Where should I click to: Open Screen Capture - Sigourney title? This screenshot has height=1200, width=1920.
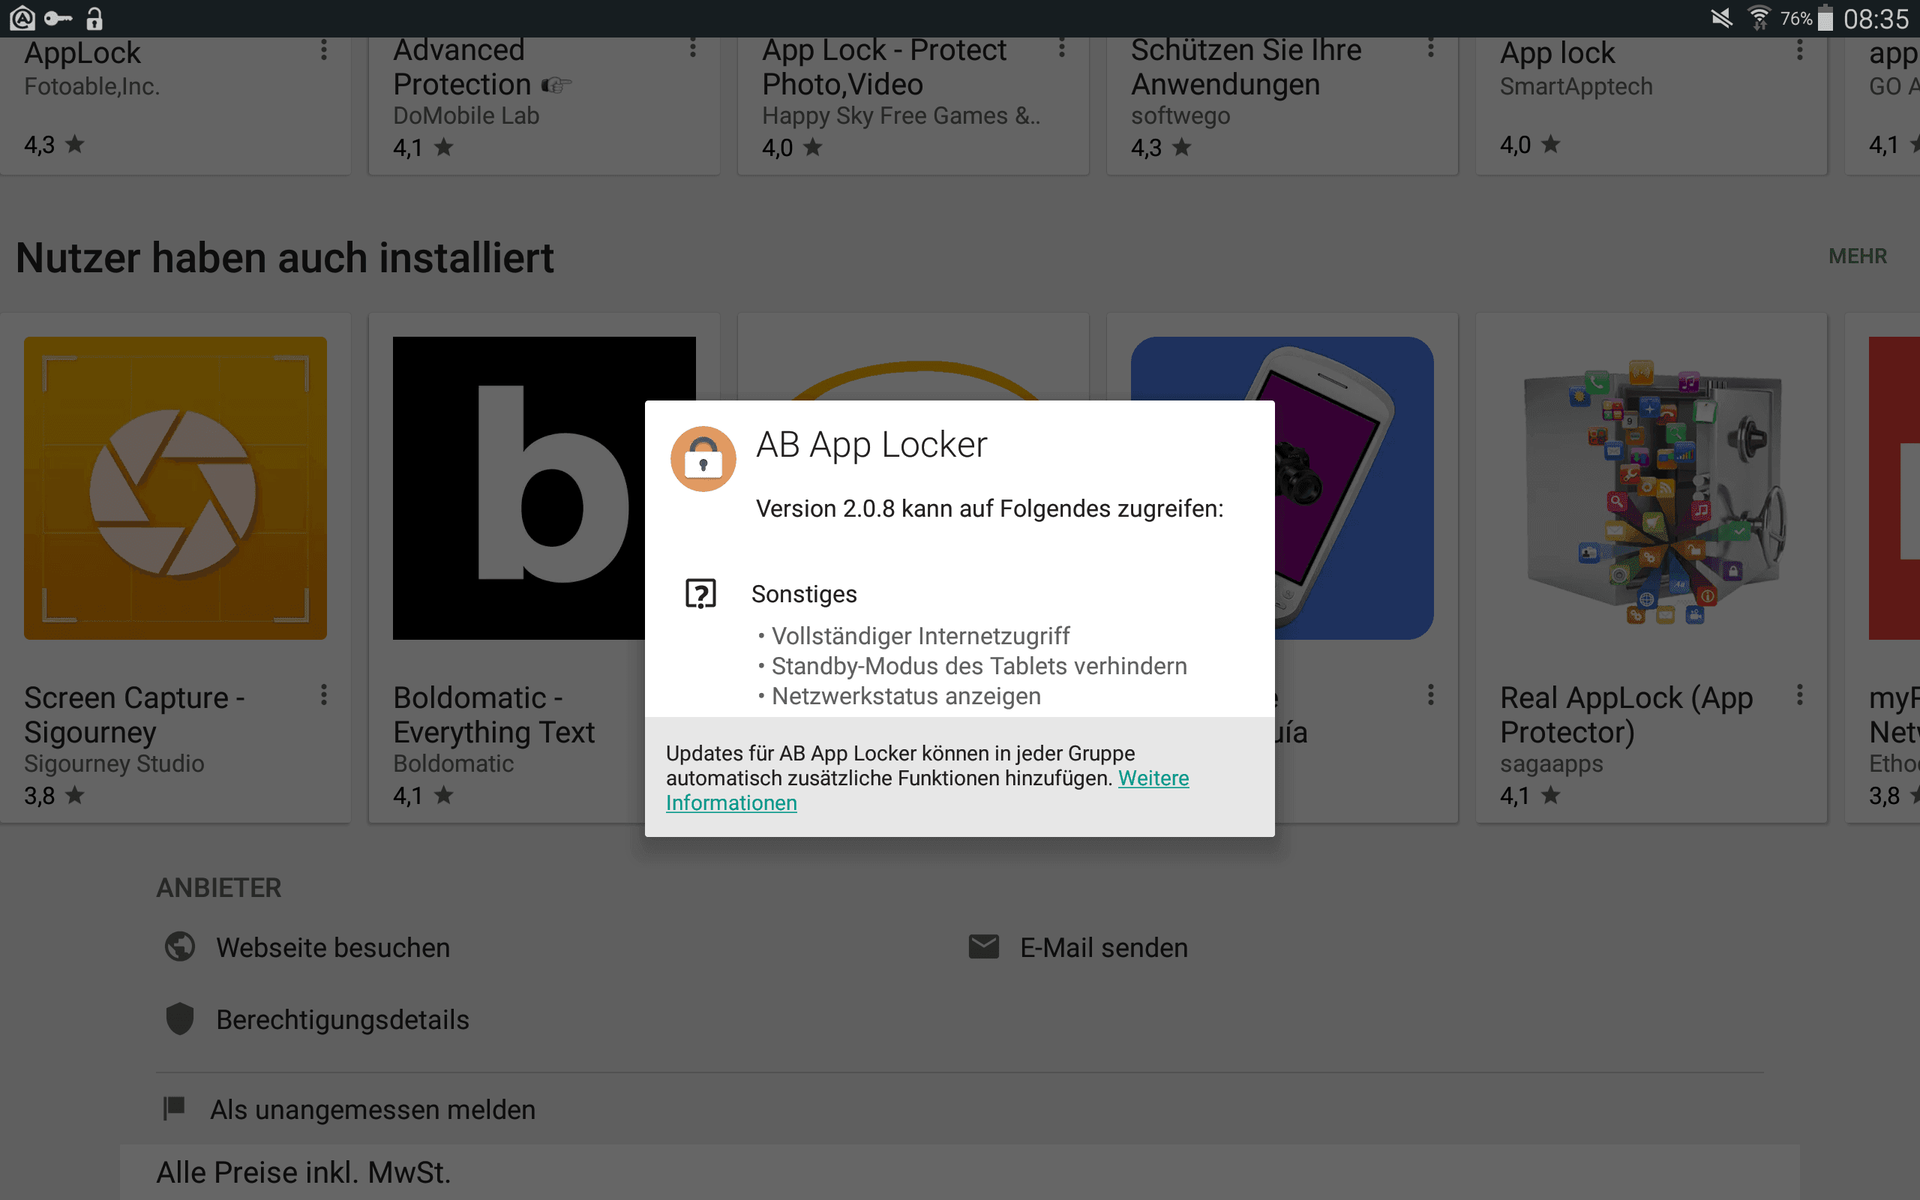point(134,714)
